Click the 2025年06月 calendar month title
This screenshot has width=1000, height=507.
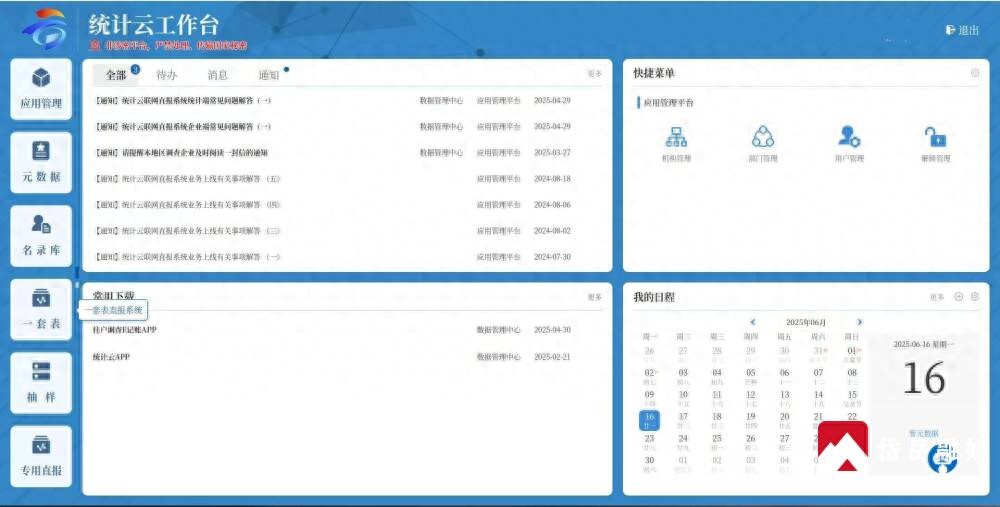point(805,322)
